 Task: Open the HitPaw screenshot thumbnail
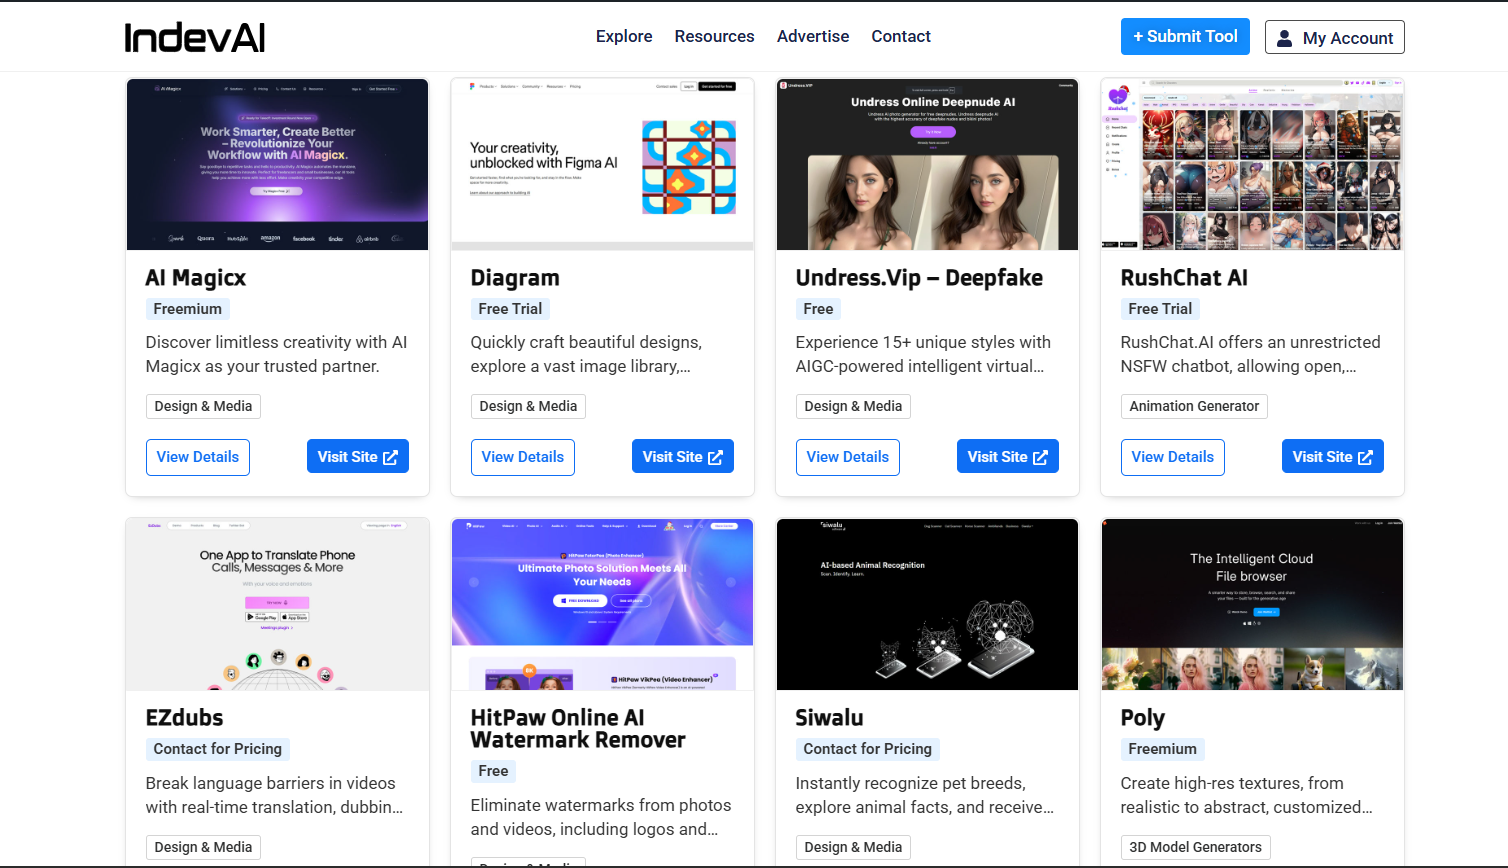coord(602,605)
